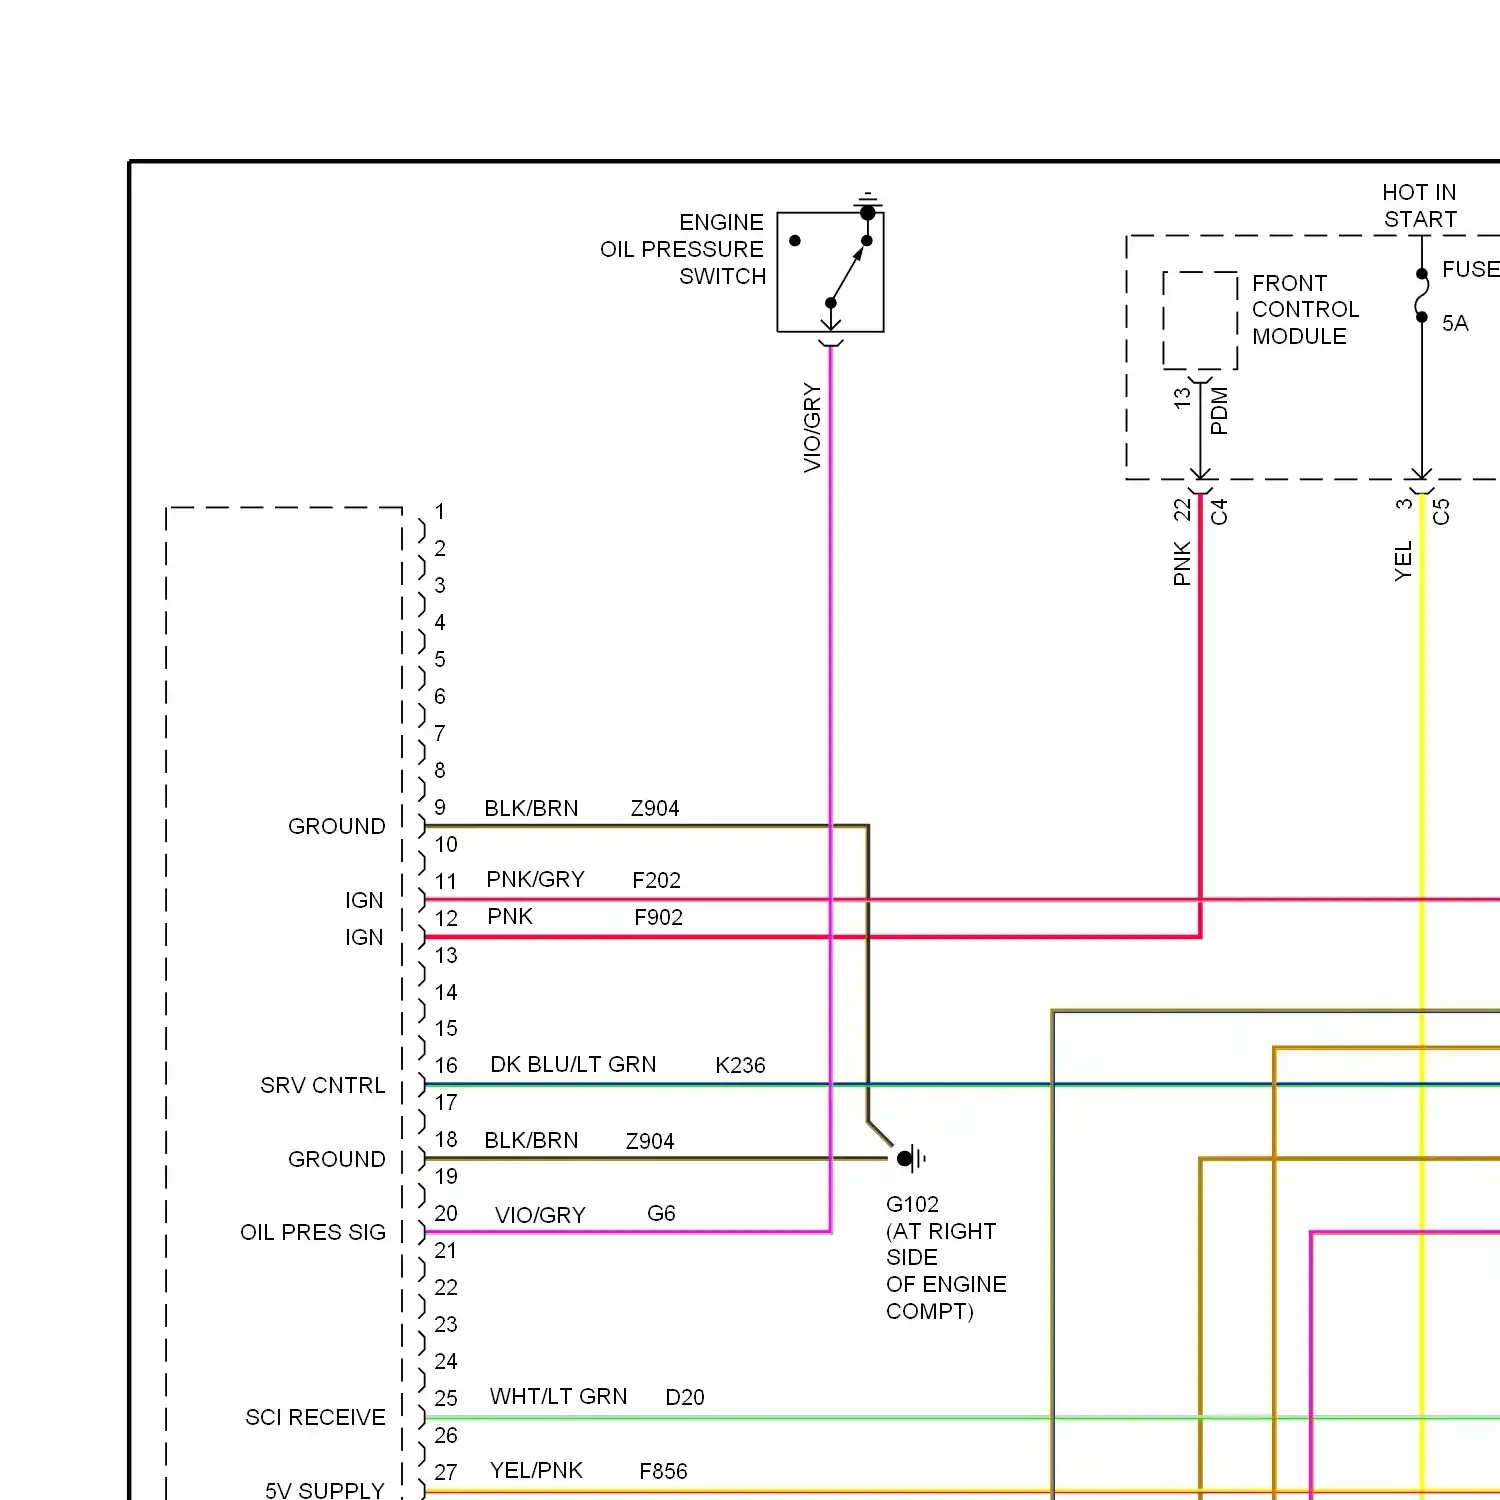The width and height of the screenshot is (1500, 1500).
Task: Click the PDM label
Action: coord(1219,411)
